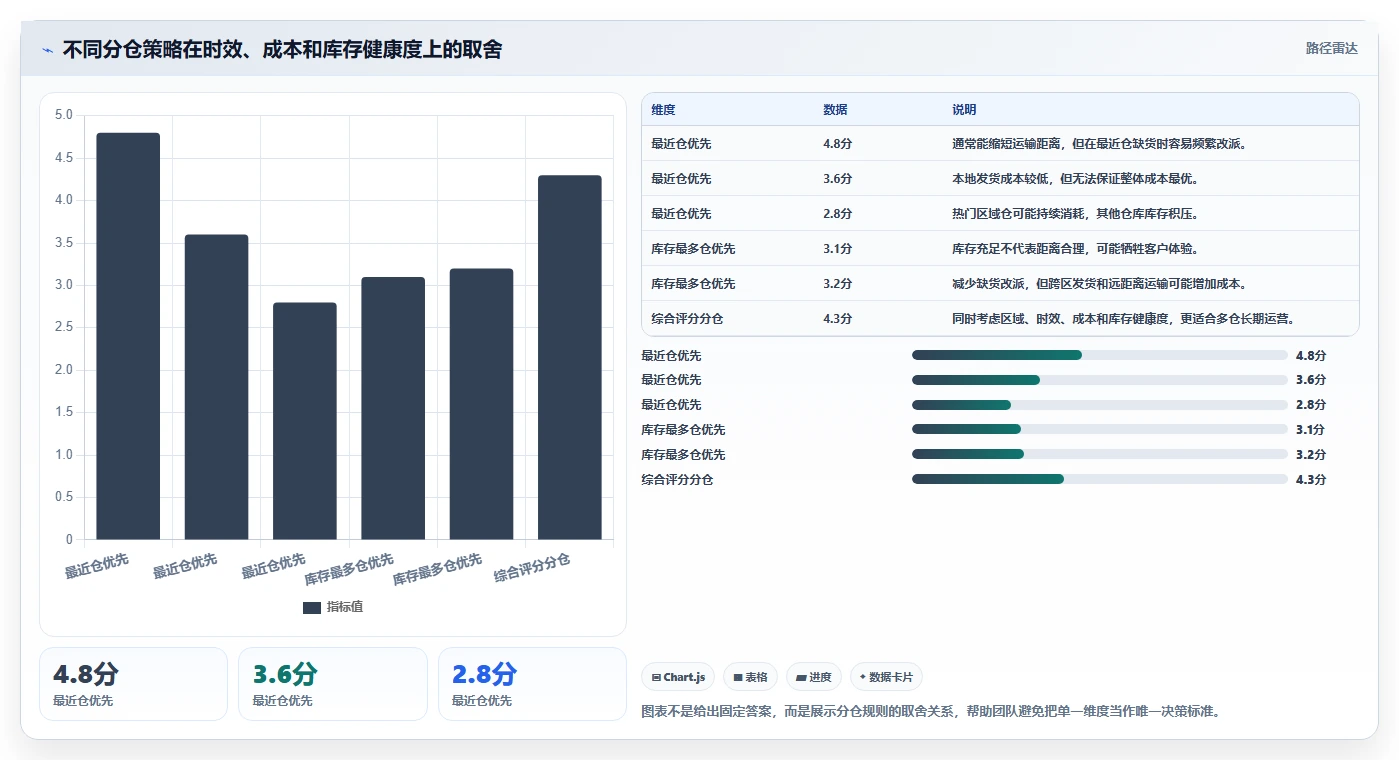Click the 2.8分 table cell
The image size is (1399, 760).
click(x=837, y=214)
